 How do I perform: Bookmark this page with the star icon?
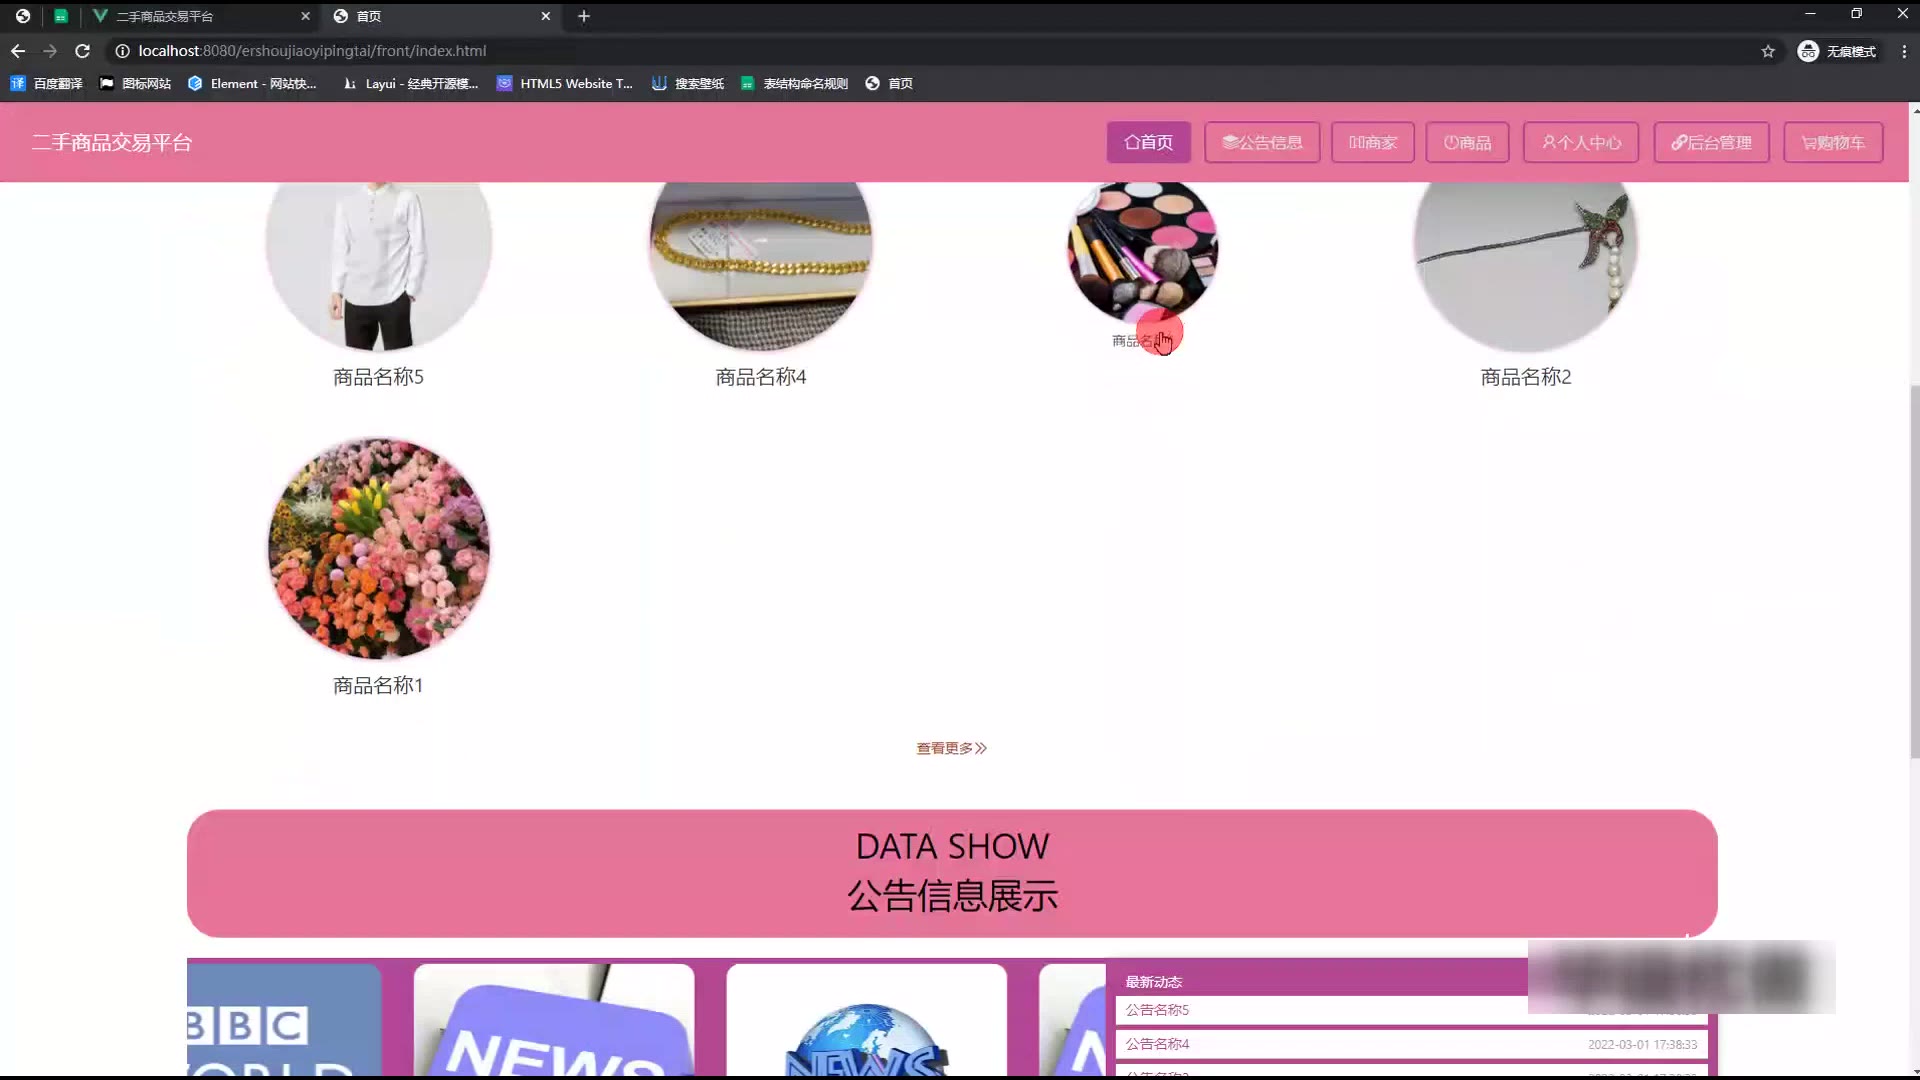1768,51
